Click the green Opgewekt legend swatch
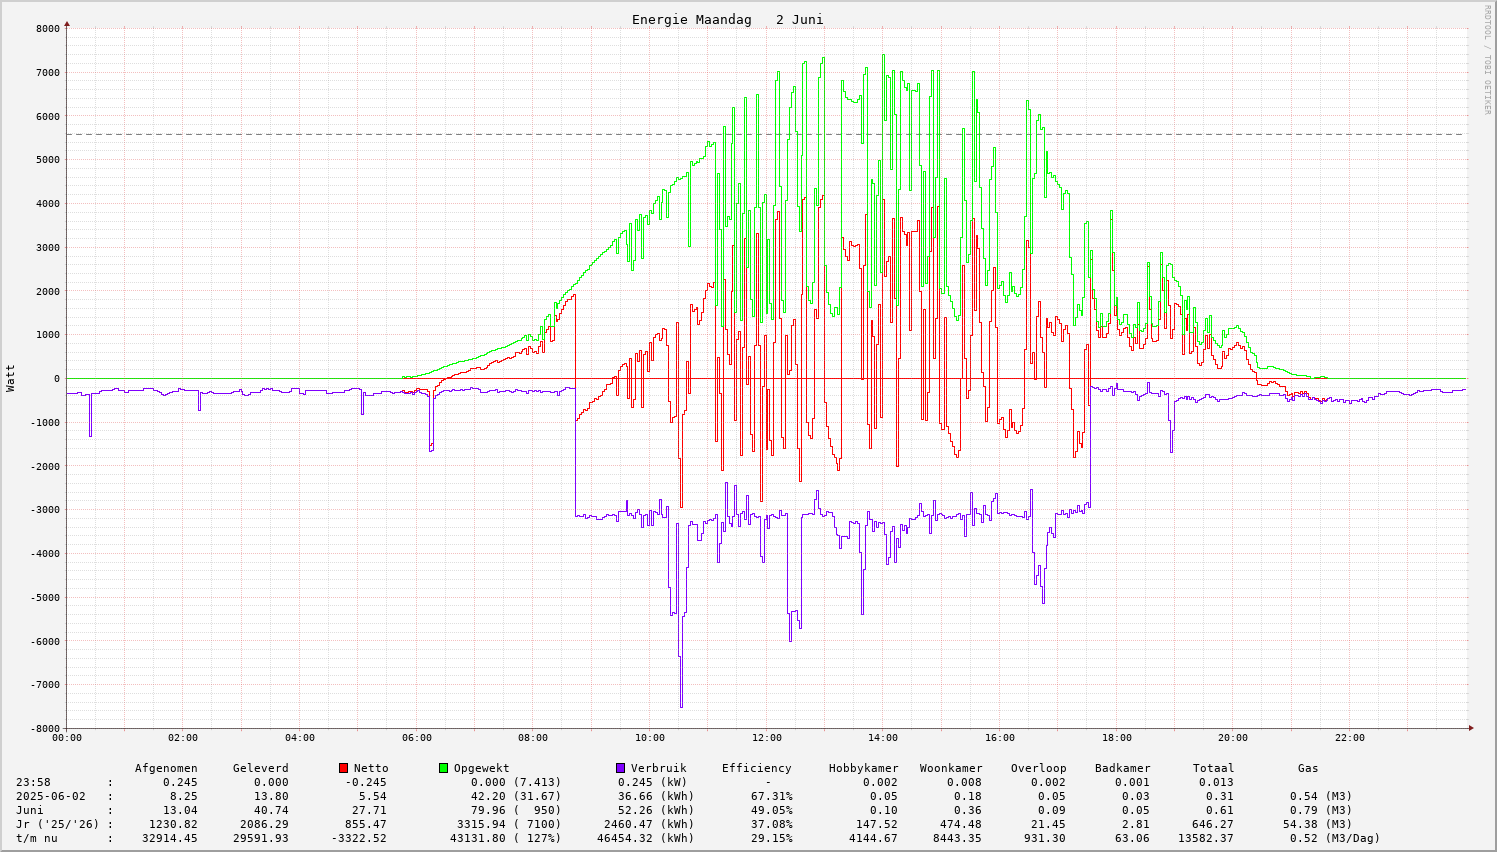Screen dimensions: 1497x852 pos(443,768)
